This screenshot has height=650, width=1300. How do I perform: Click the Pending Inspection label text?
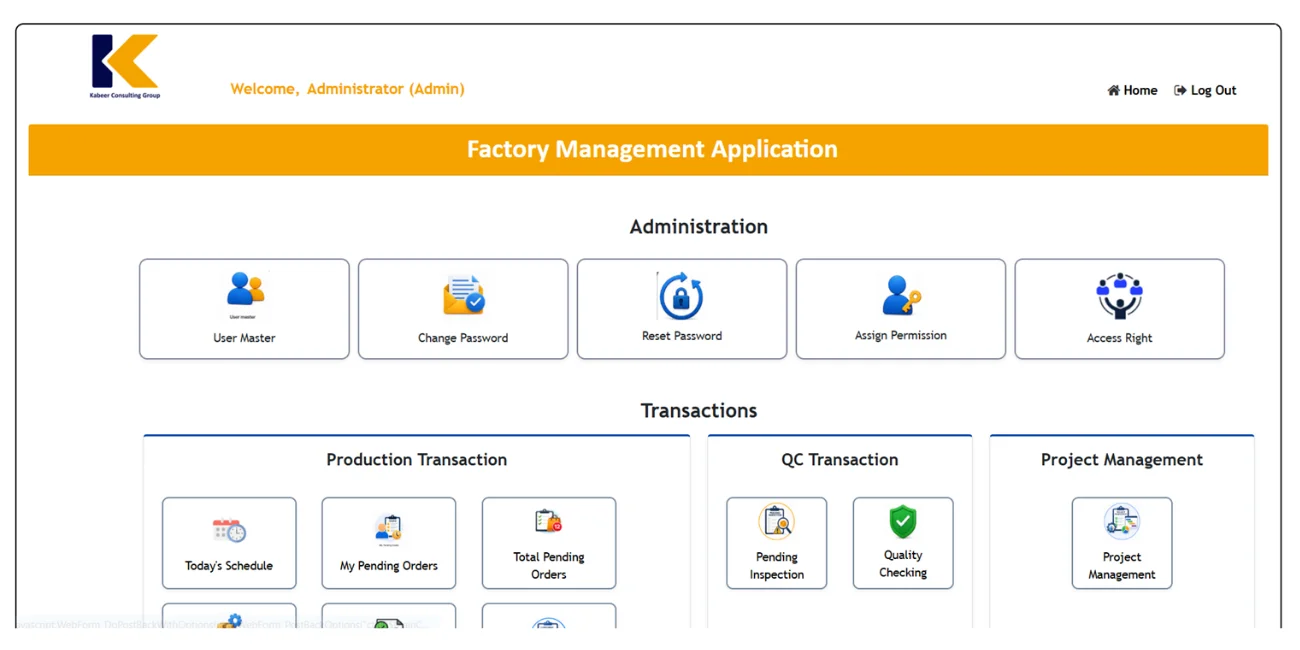777,566
